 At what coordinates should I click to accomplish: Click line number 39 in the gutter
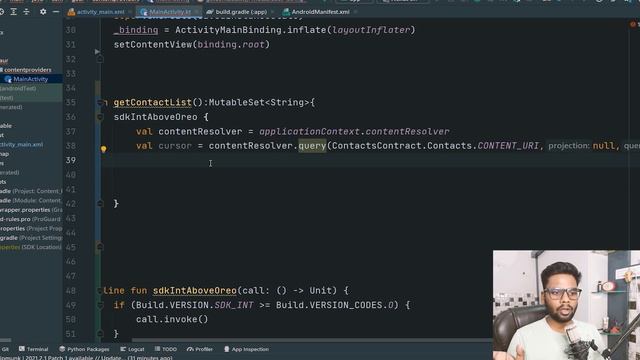click(71, 160)
